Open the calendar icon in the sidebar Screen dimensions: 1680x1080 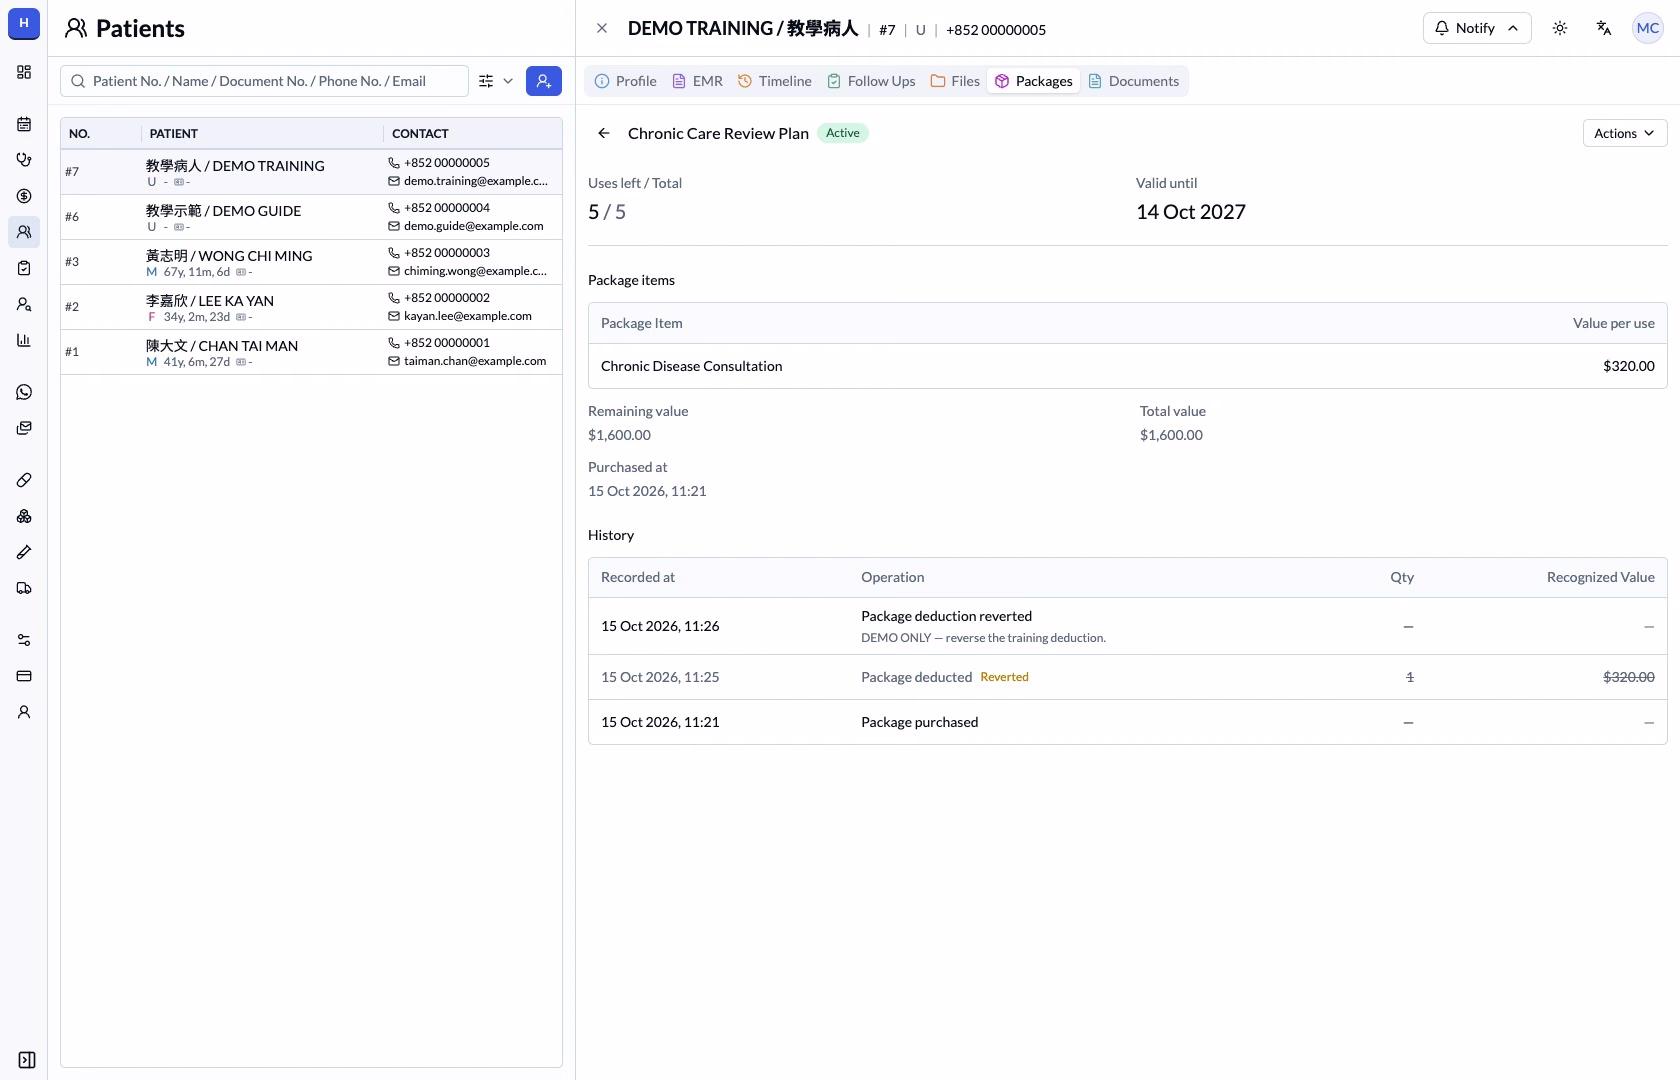click(x=24, y=124)
